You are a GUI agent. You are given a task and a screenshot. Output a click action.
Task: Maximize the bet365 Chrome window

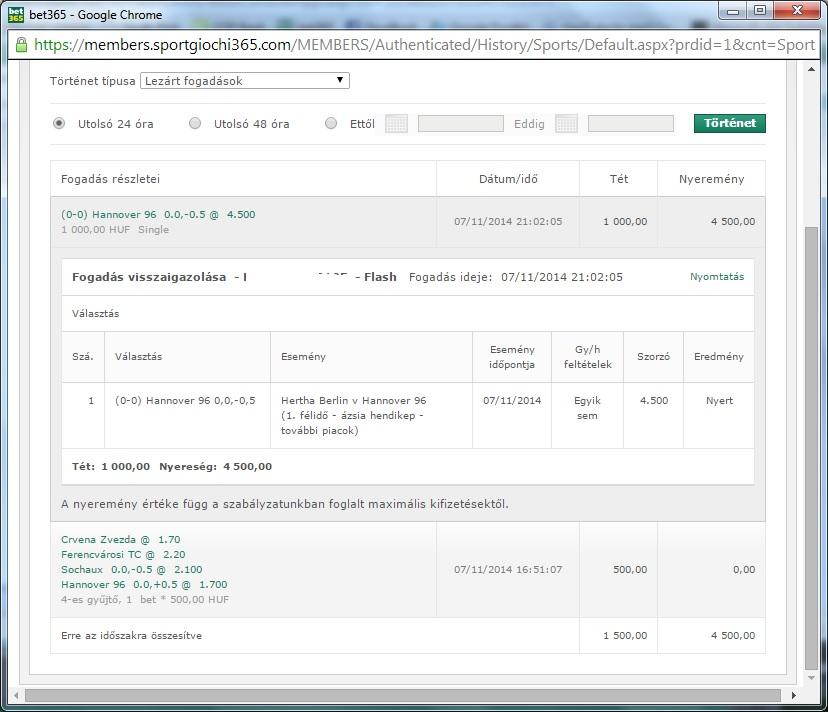click(x=760, y=11)
